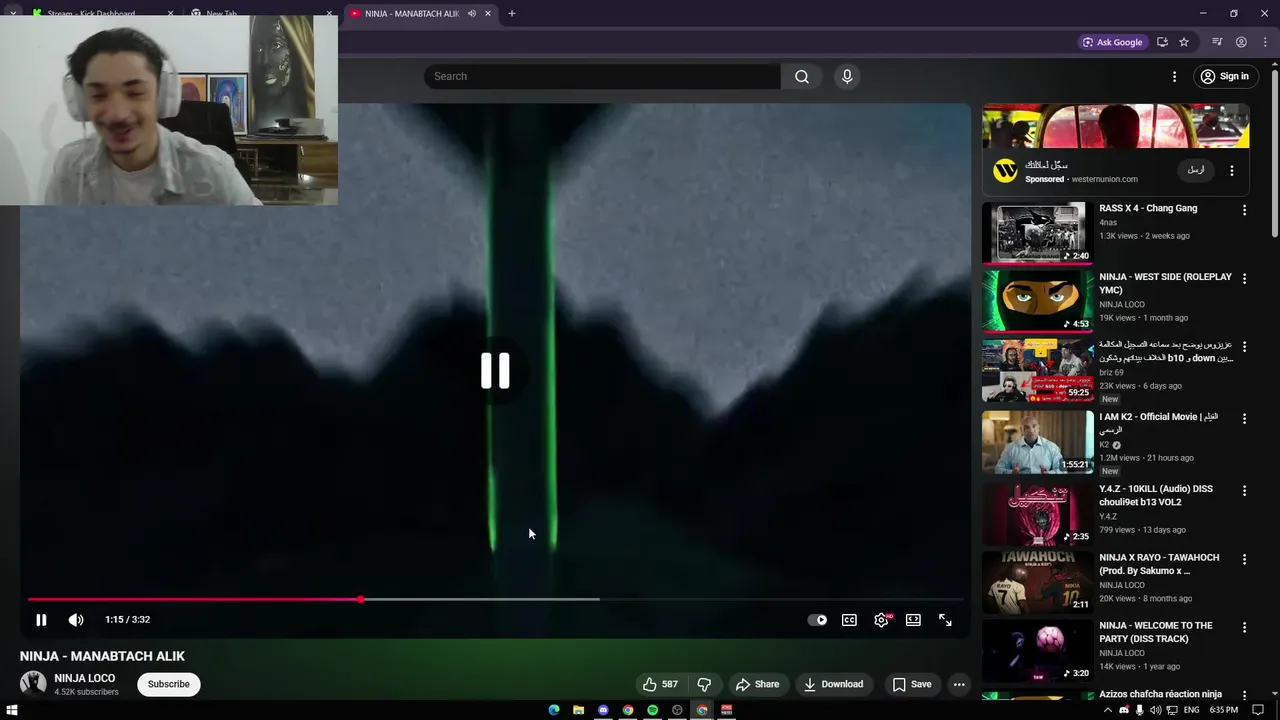The height and width of the screenshot is (720, 1280).
Task: Close the NINJA - MANABTACH ALIK tab
Action: pos(488,14)
